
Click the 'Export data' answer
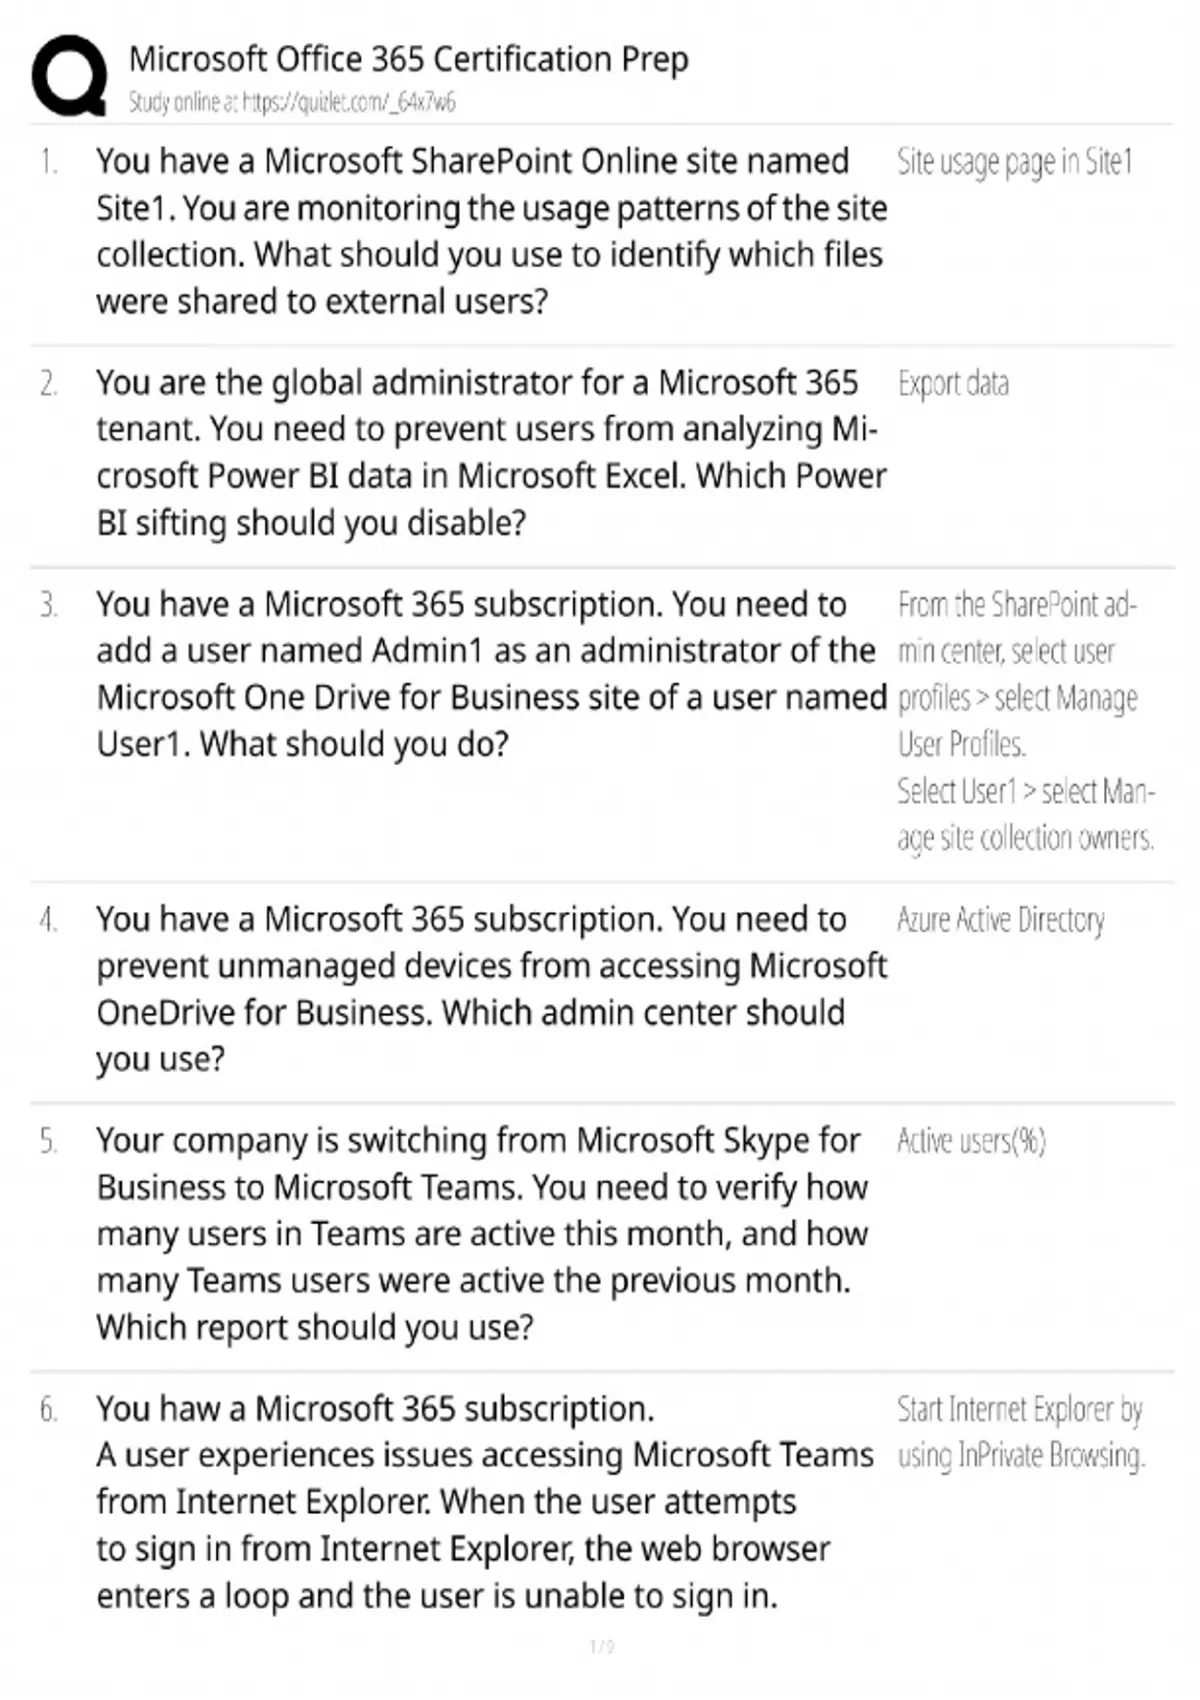tap(953, 384)
